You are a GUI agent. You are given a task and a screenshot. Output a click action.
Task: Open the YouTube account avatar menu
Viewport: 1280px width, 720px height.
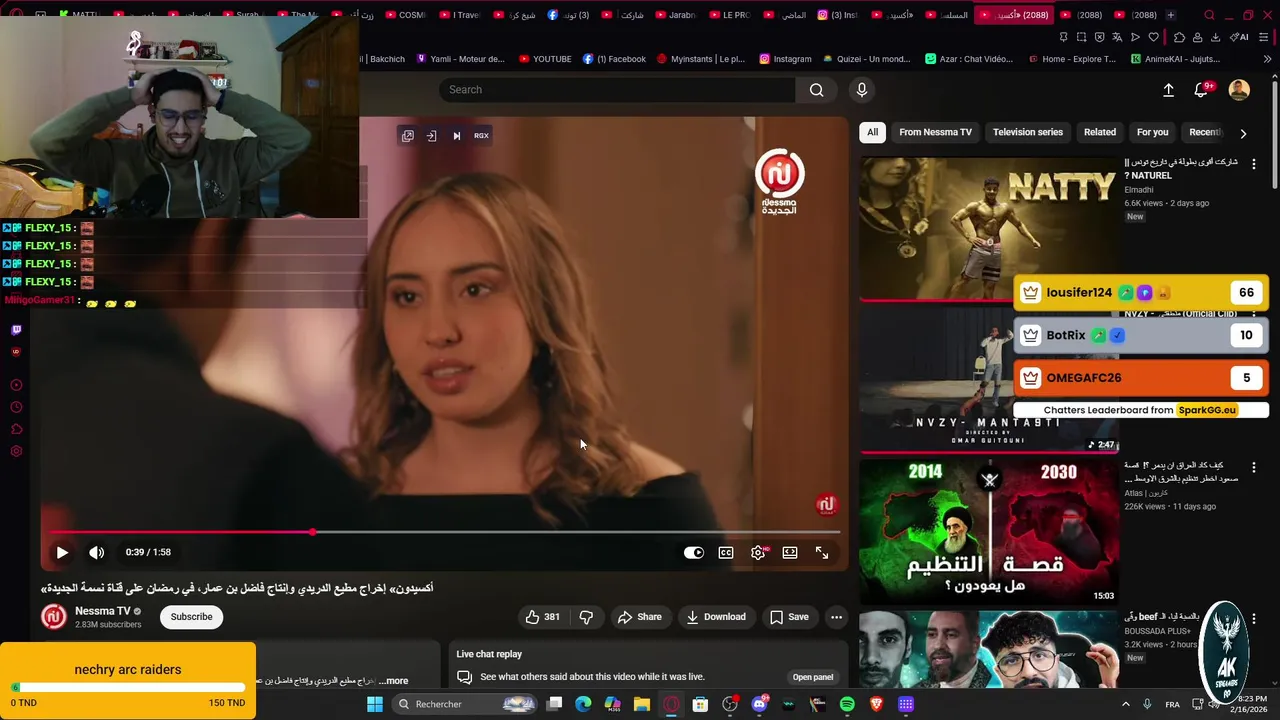1239,90
